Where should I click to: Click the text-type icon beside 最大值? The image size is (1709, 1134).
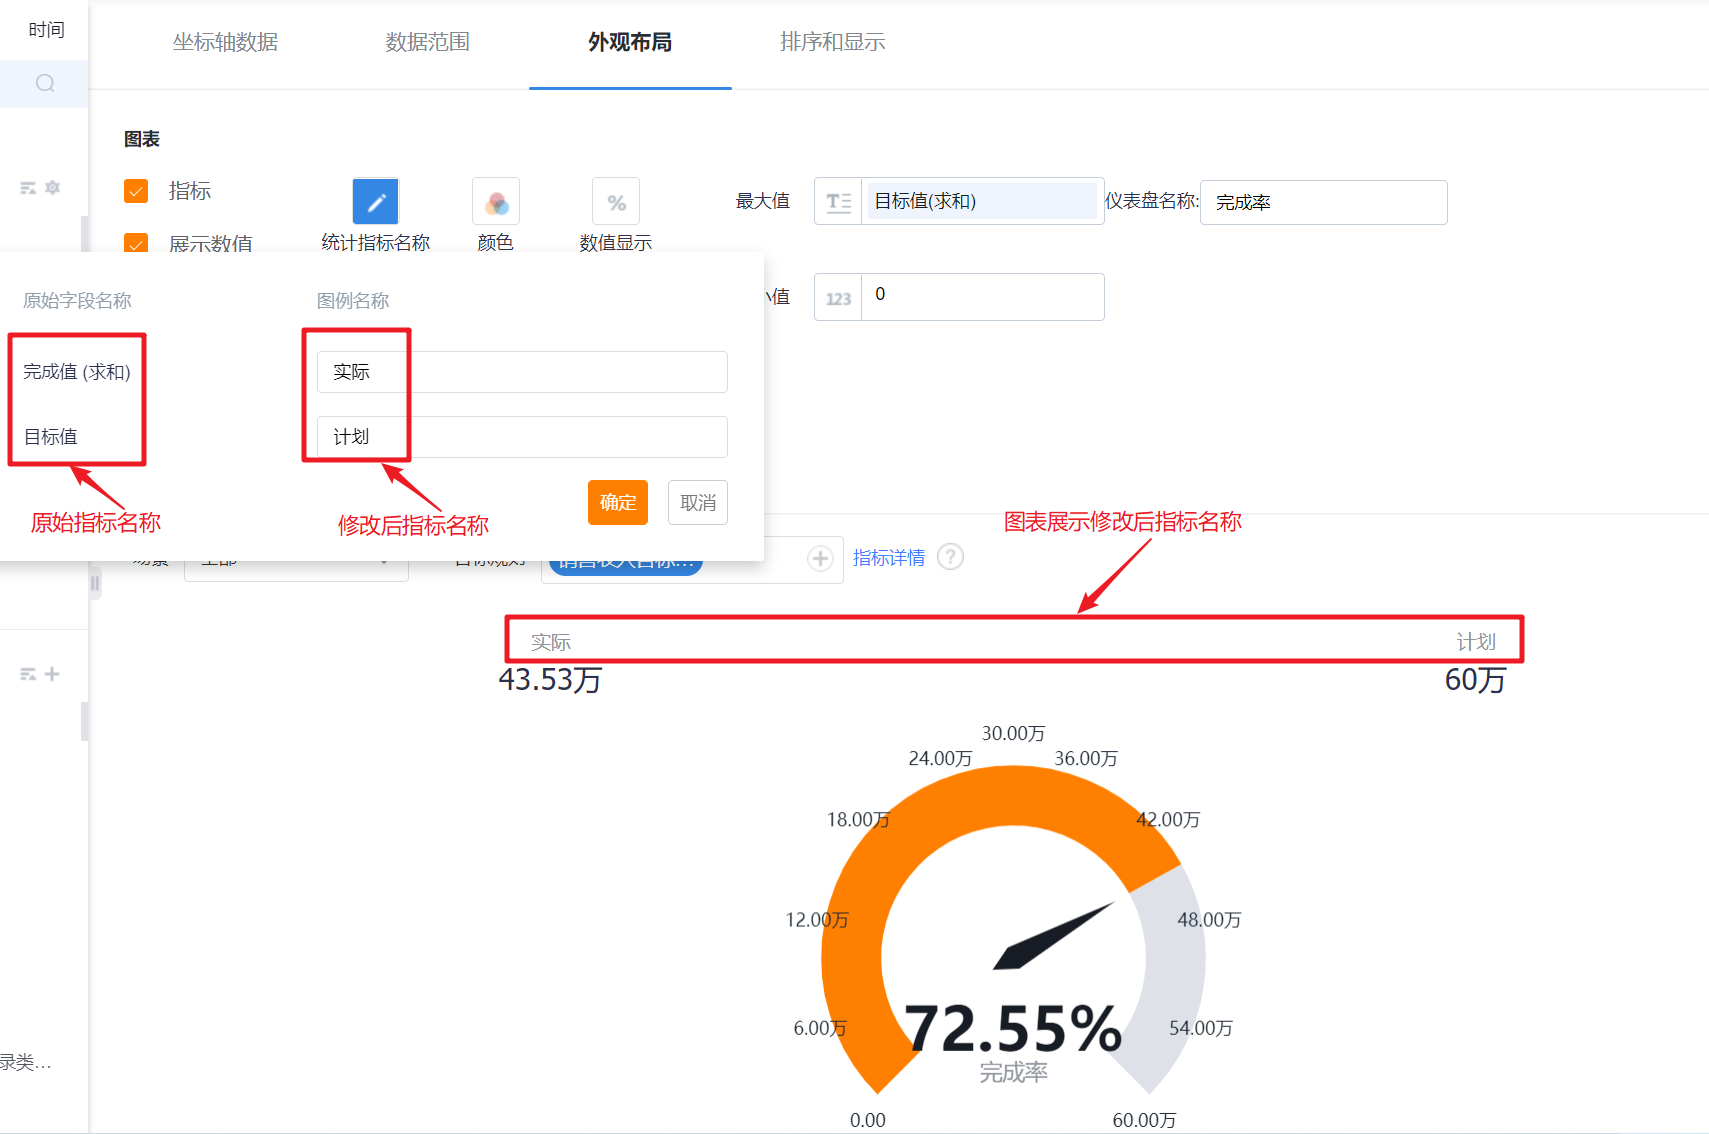tap(838, 201)
